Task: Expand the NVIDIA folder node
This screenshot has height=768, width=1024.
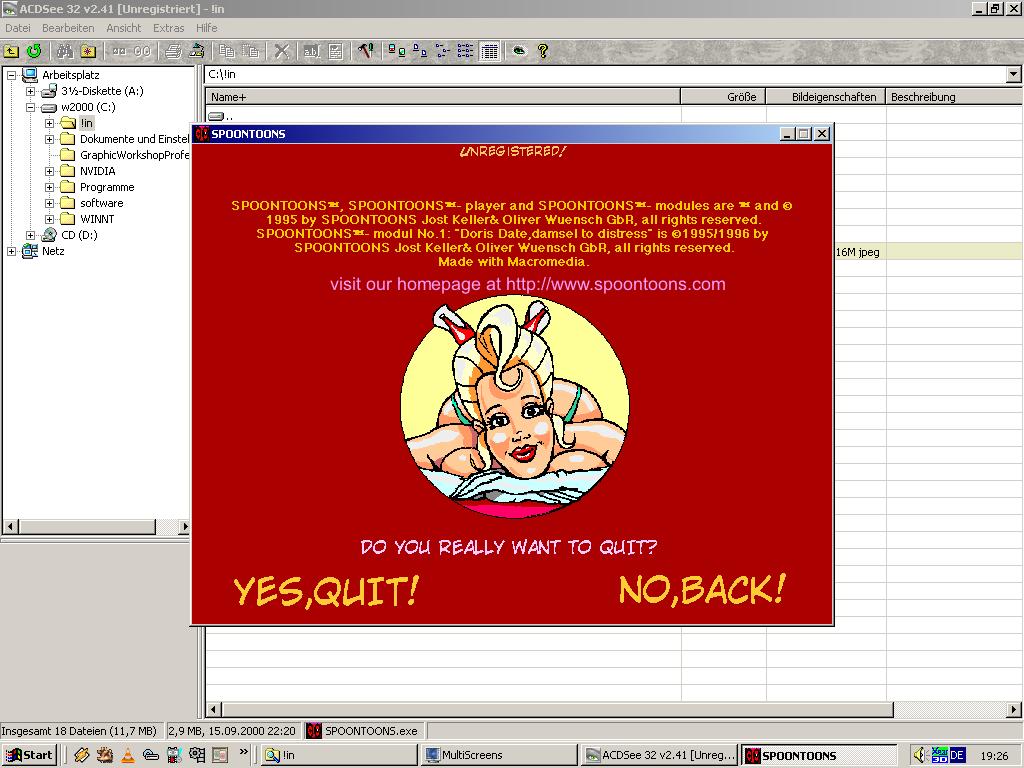Action: (49, 171)
